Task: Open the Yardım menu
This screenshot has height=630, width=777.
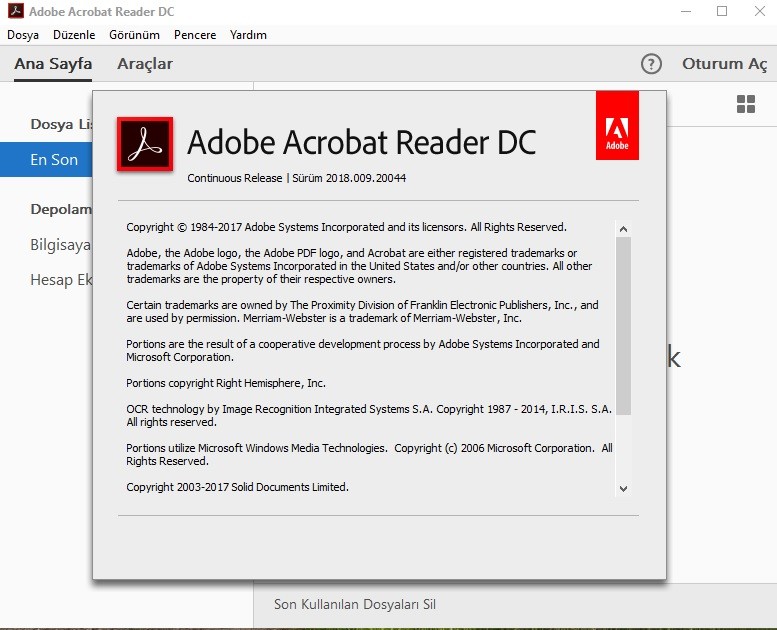Action: (x=248, y=35)
